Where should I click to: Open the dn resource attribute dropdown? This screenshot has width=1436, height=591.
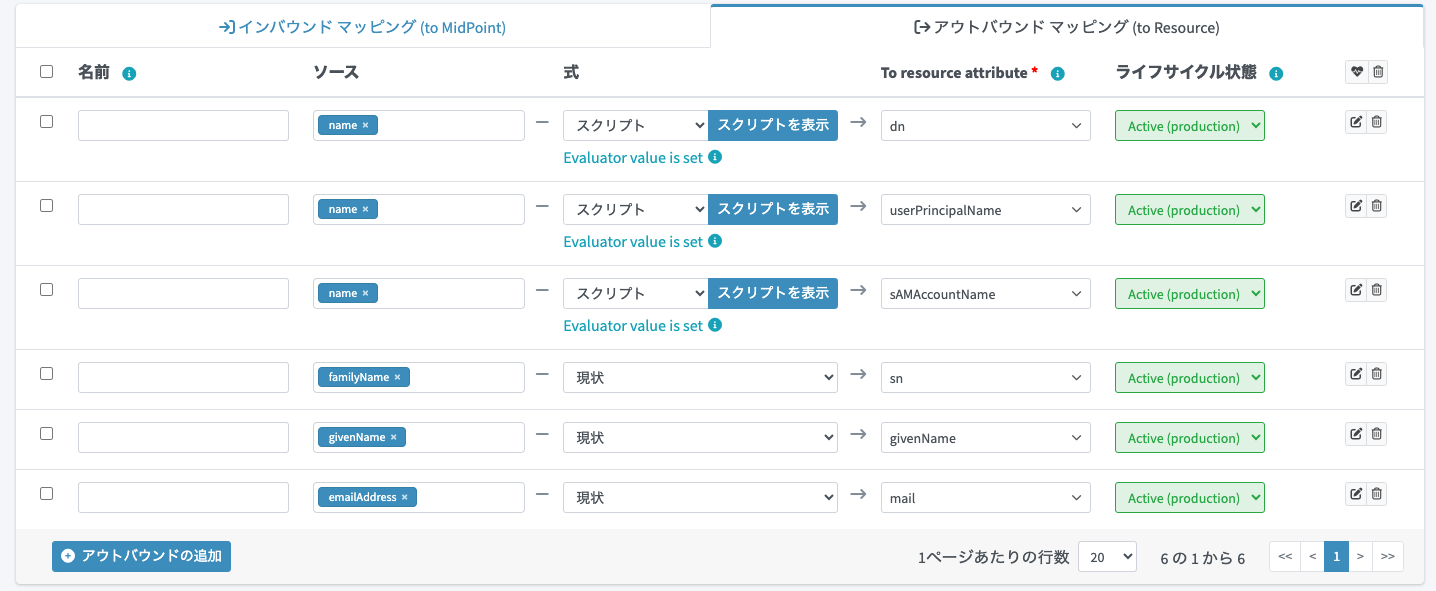(x=985, y=125)
